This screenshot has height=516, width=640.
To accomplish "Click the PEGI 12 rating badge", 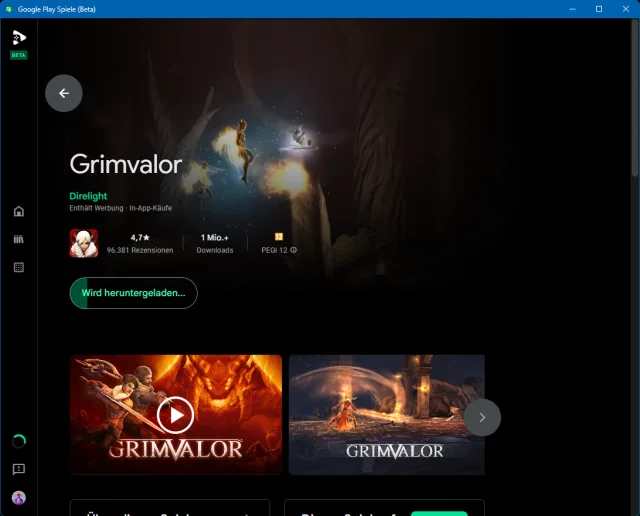I will 279,237.
